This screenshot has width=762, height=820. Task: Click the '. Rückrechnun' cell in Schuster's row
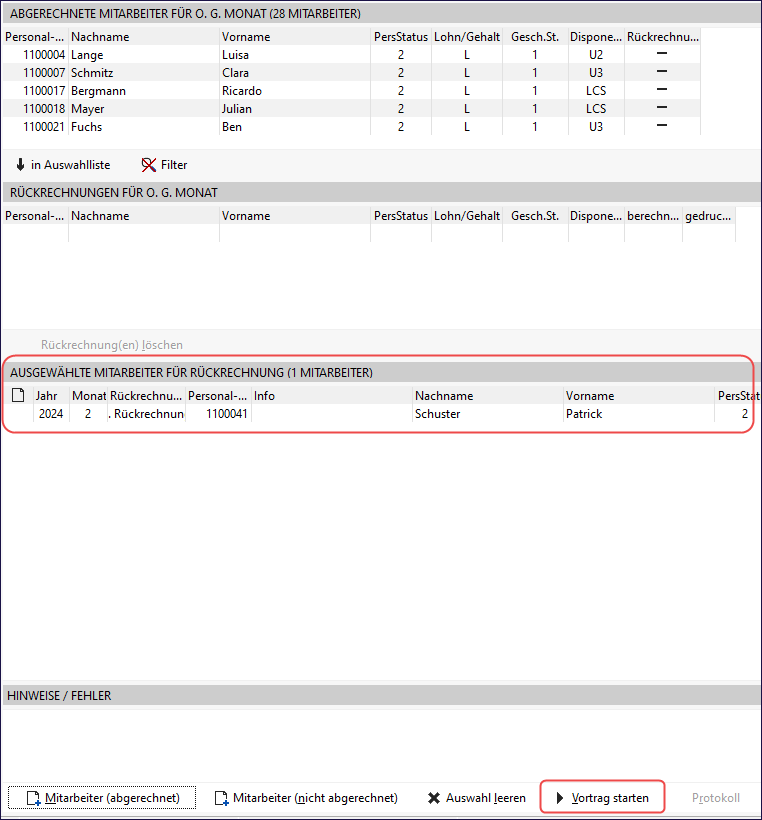click(146, 414)
